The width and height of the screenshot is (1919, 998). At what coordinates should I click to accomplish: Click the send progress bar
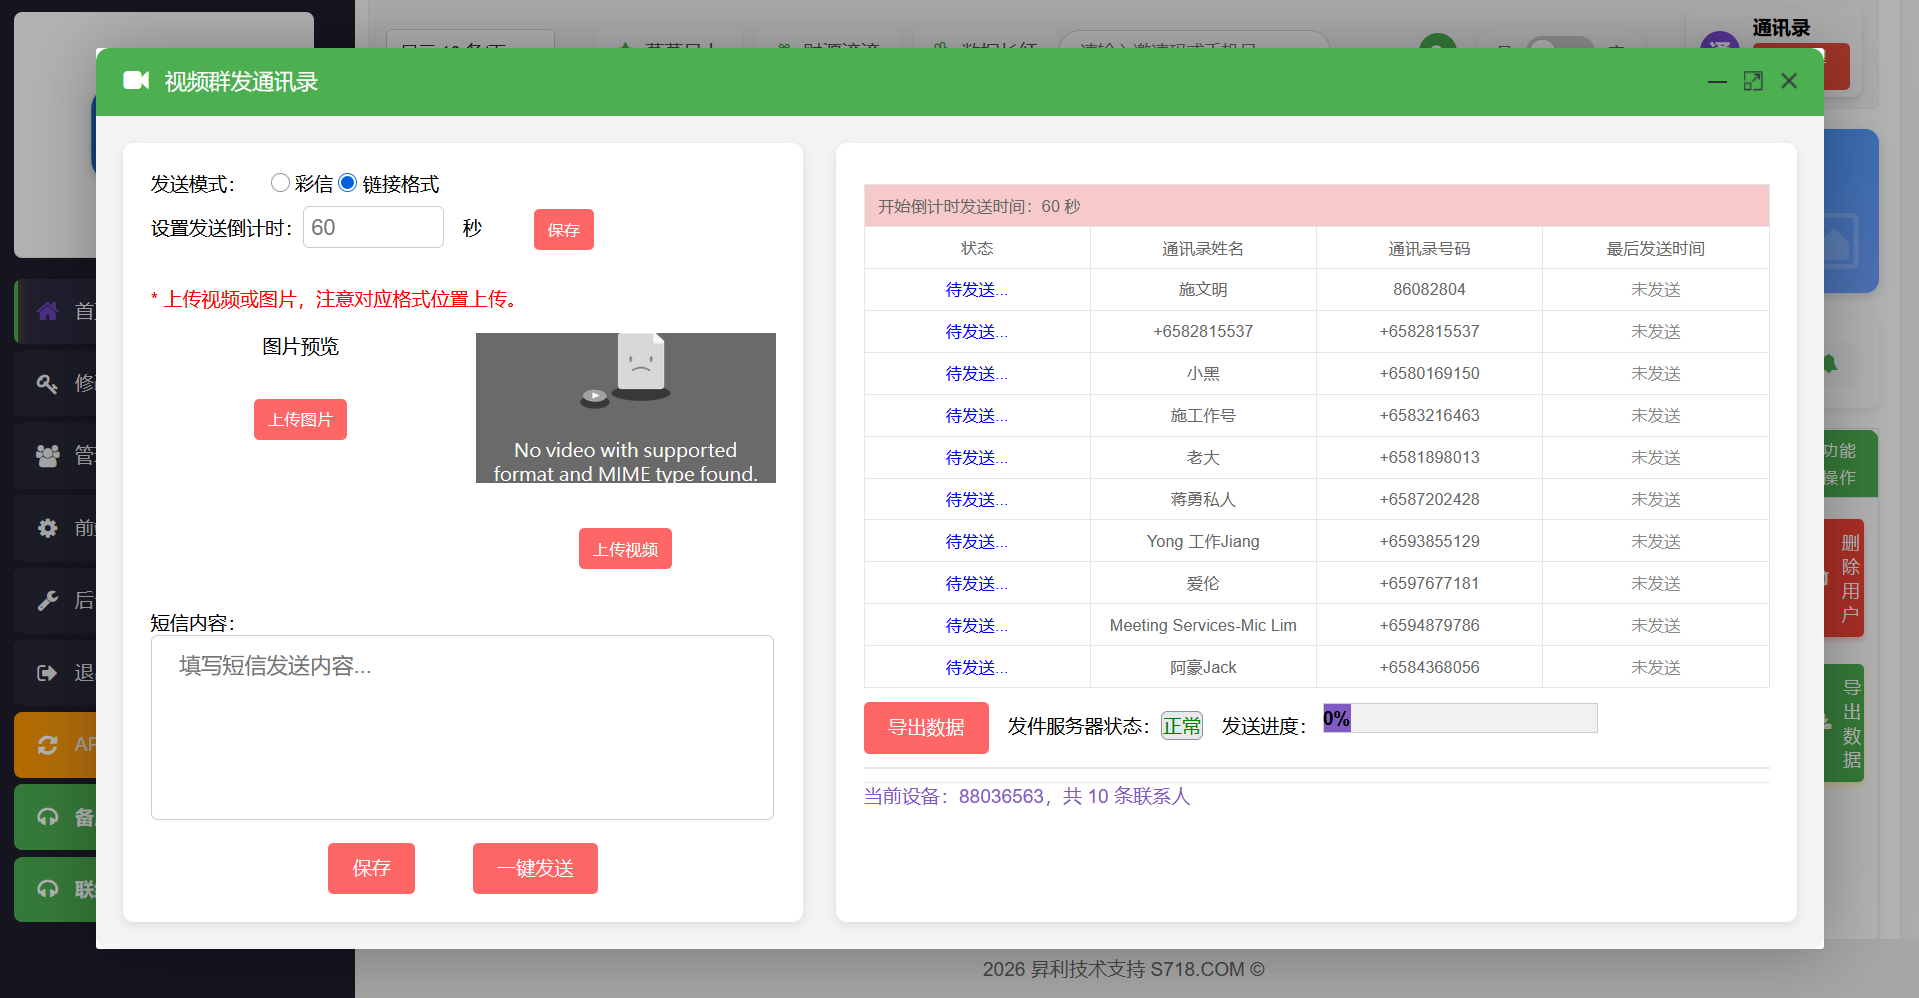tap(1459, 718)
